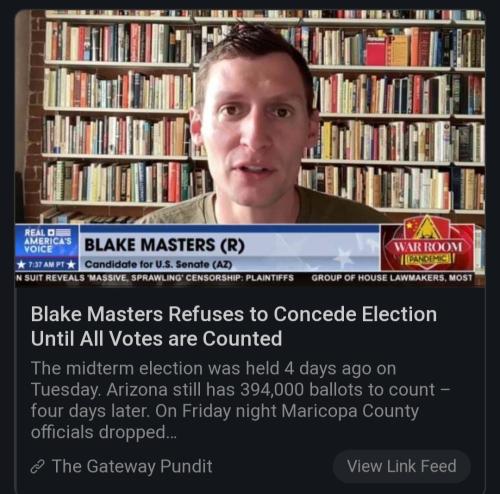The height and width of the screenshot is (494, 500).
Task: Click the biohazard triangle in the War Room logo
Action: click(x=427, y=228)
